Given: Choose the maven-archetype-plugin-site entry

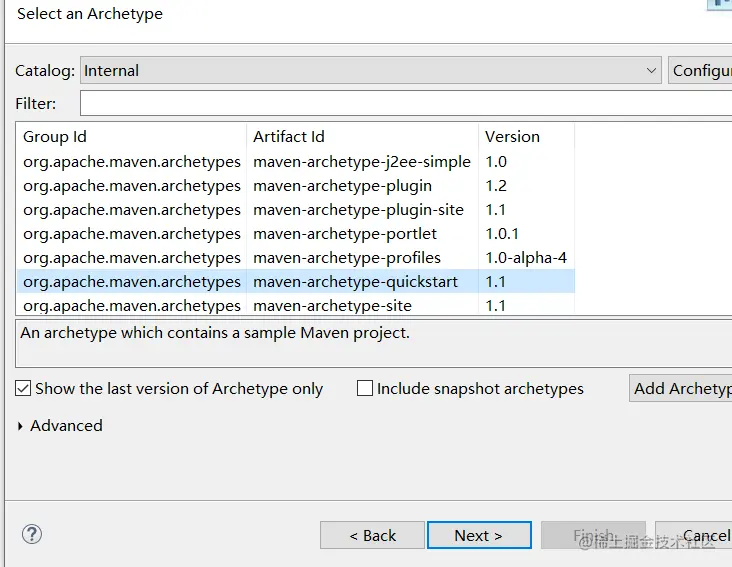Looking at the screenshot, I should pyautogui.click(x=358, y=210).
